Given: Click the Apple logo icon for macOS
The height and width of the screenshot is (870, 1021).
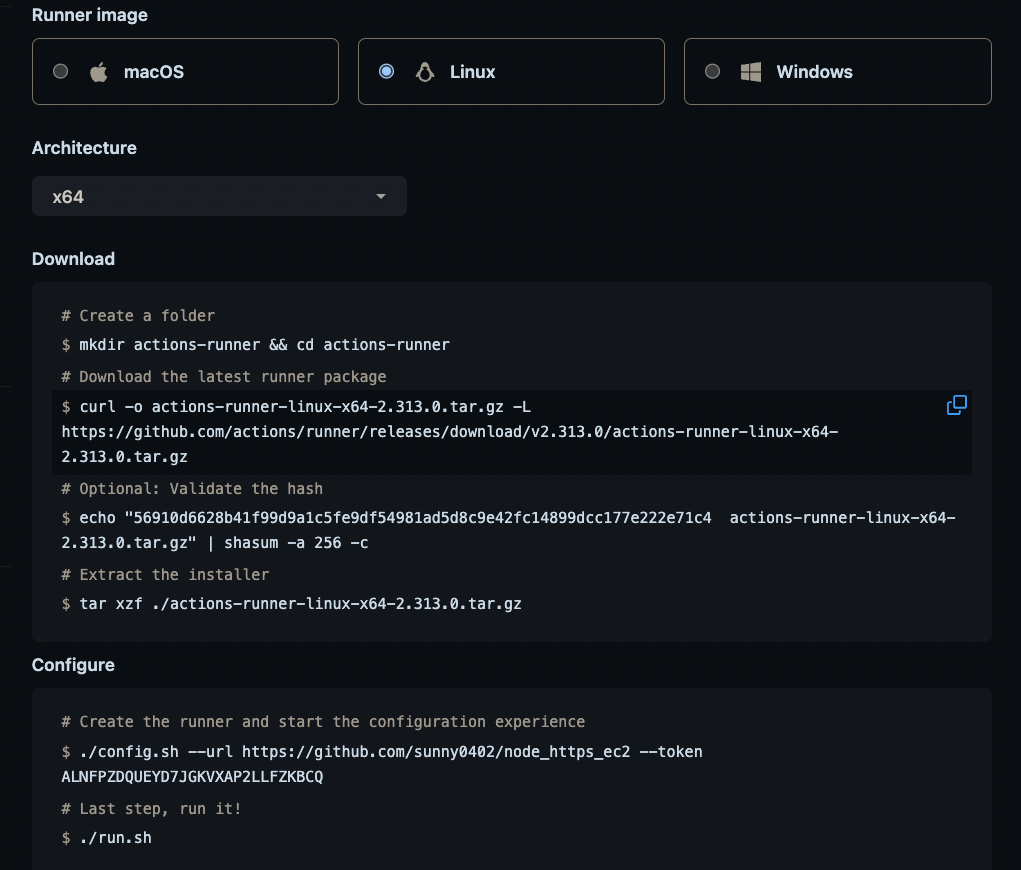Looking at the screenshot, I should [98, 71].
